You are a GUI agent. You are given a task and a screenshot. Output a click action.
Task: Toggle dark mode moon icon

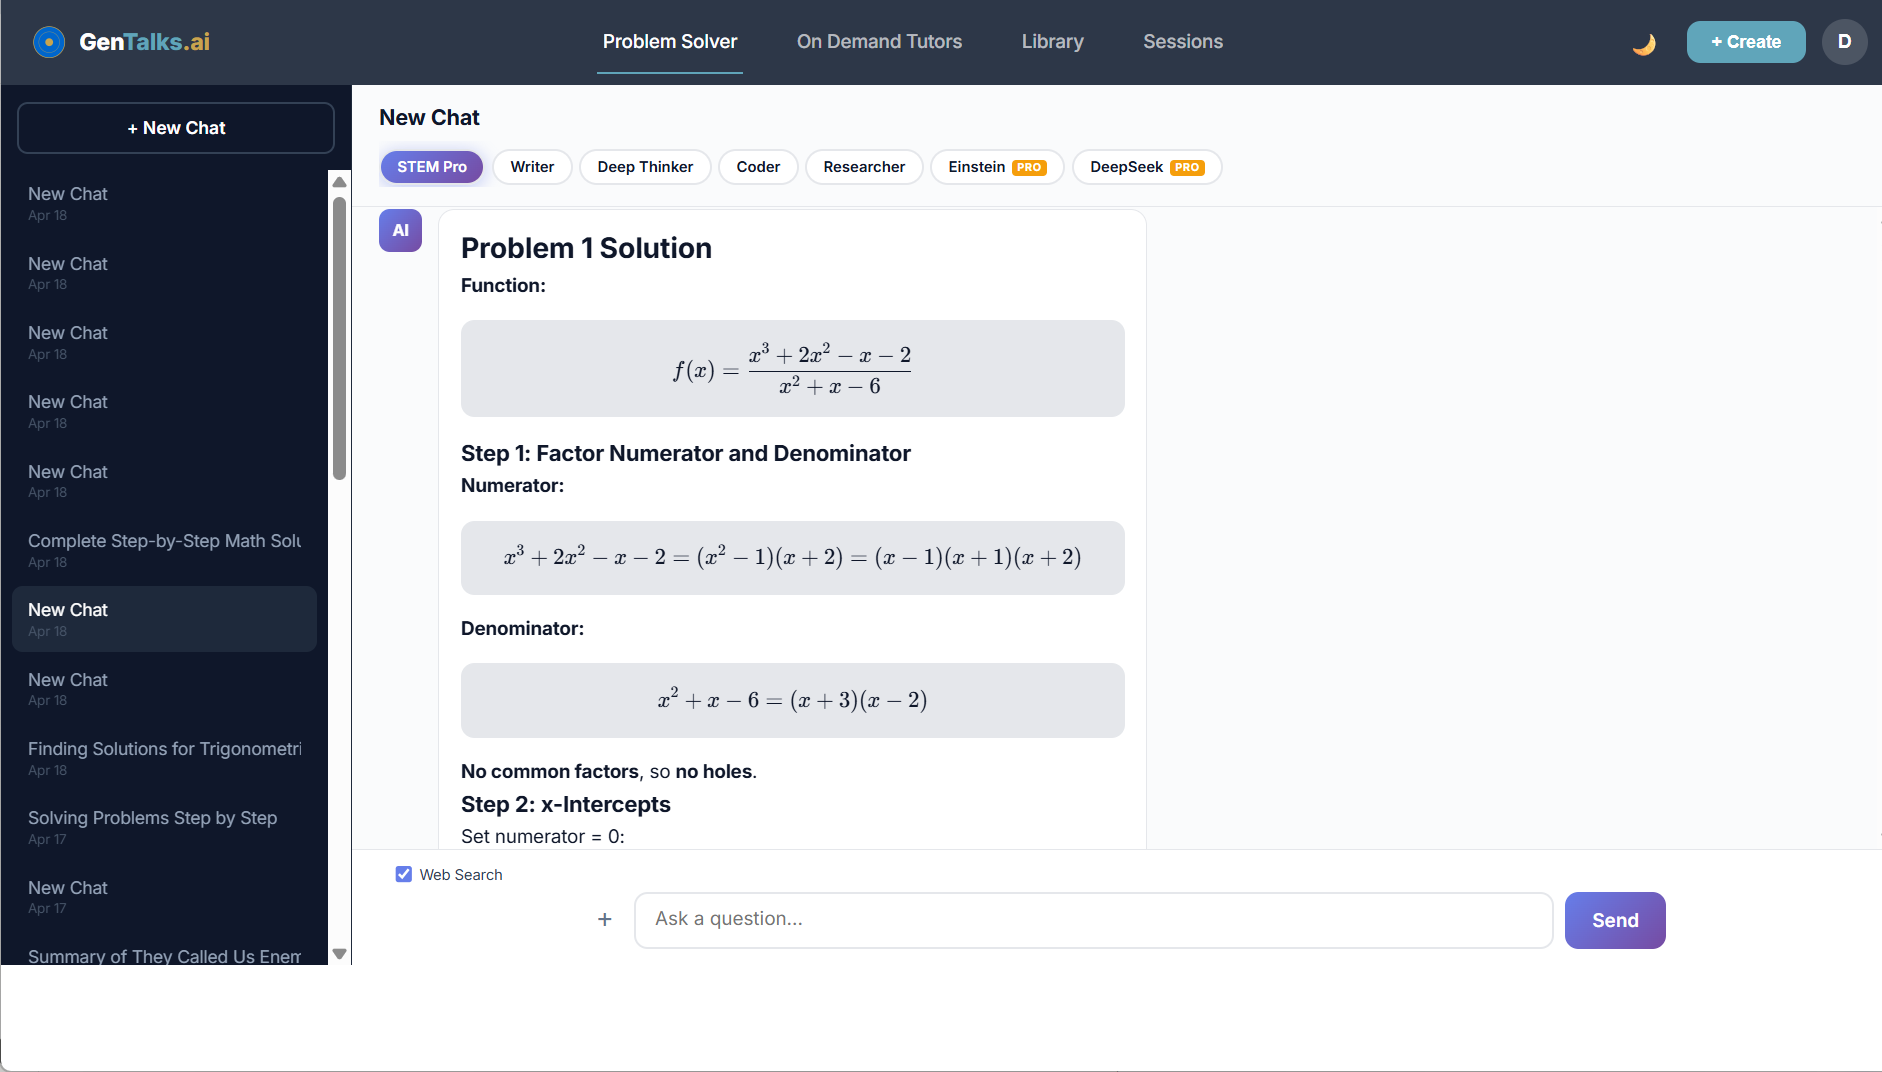(1644, 43)
